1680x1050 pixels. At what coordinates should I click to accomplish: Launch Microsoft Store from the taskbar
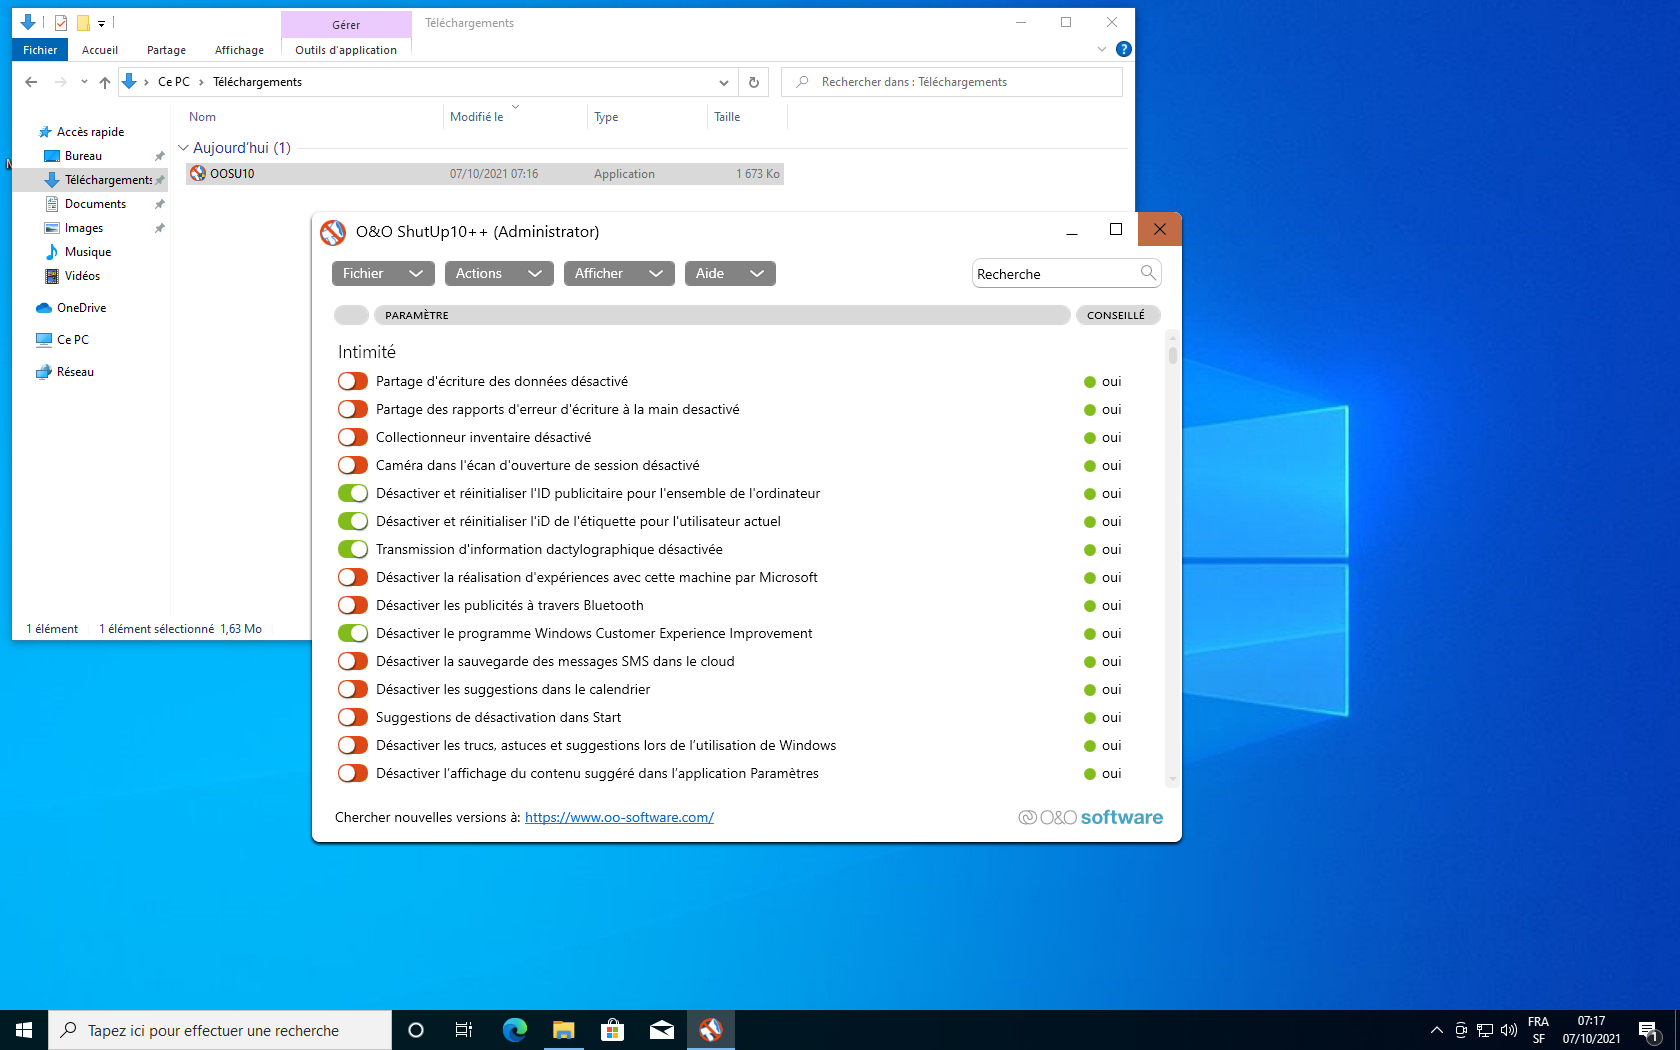click(x=613, y=1030)
